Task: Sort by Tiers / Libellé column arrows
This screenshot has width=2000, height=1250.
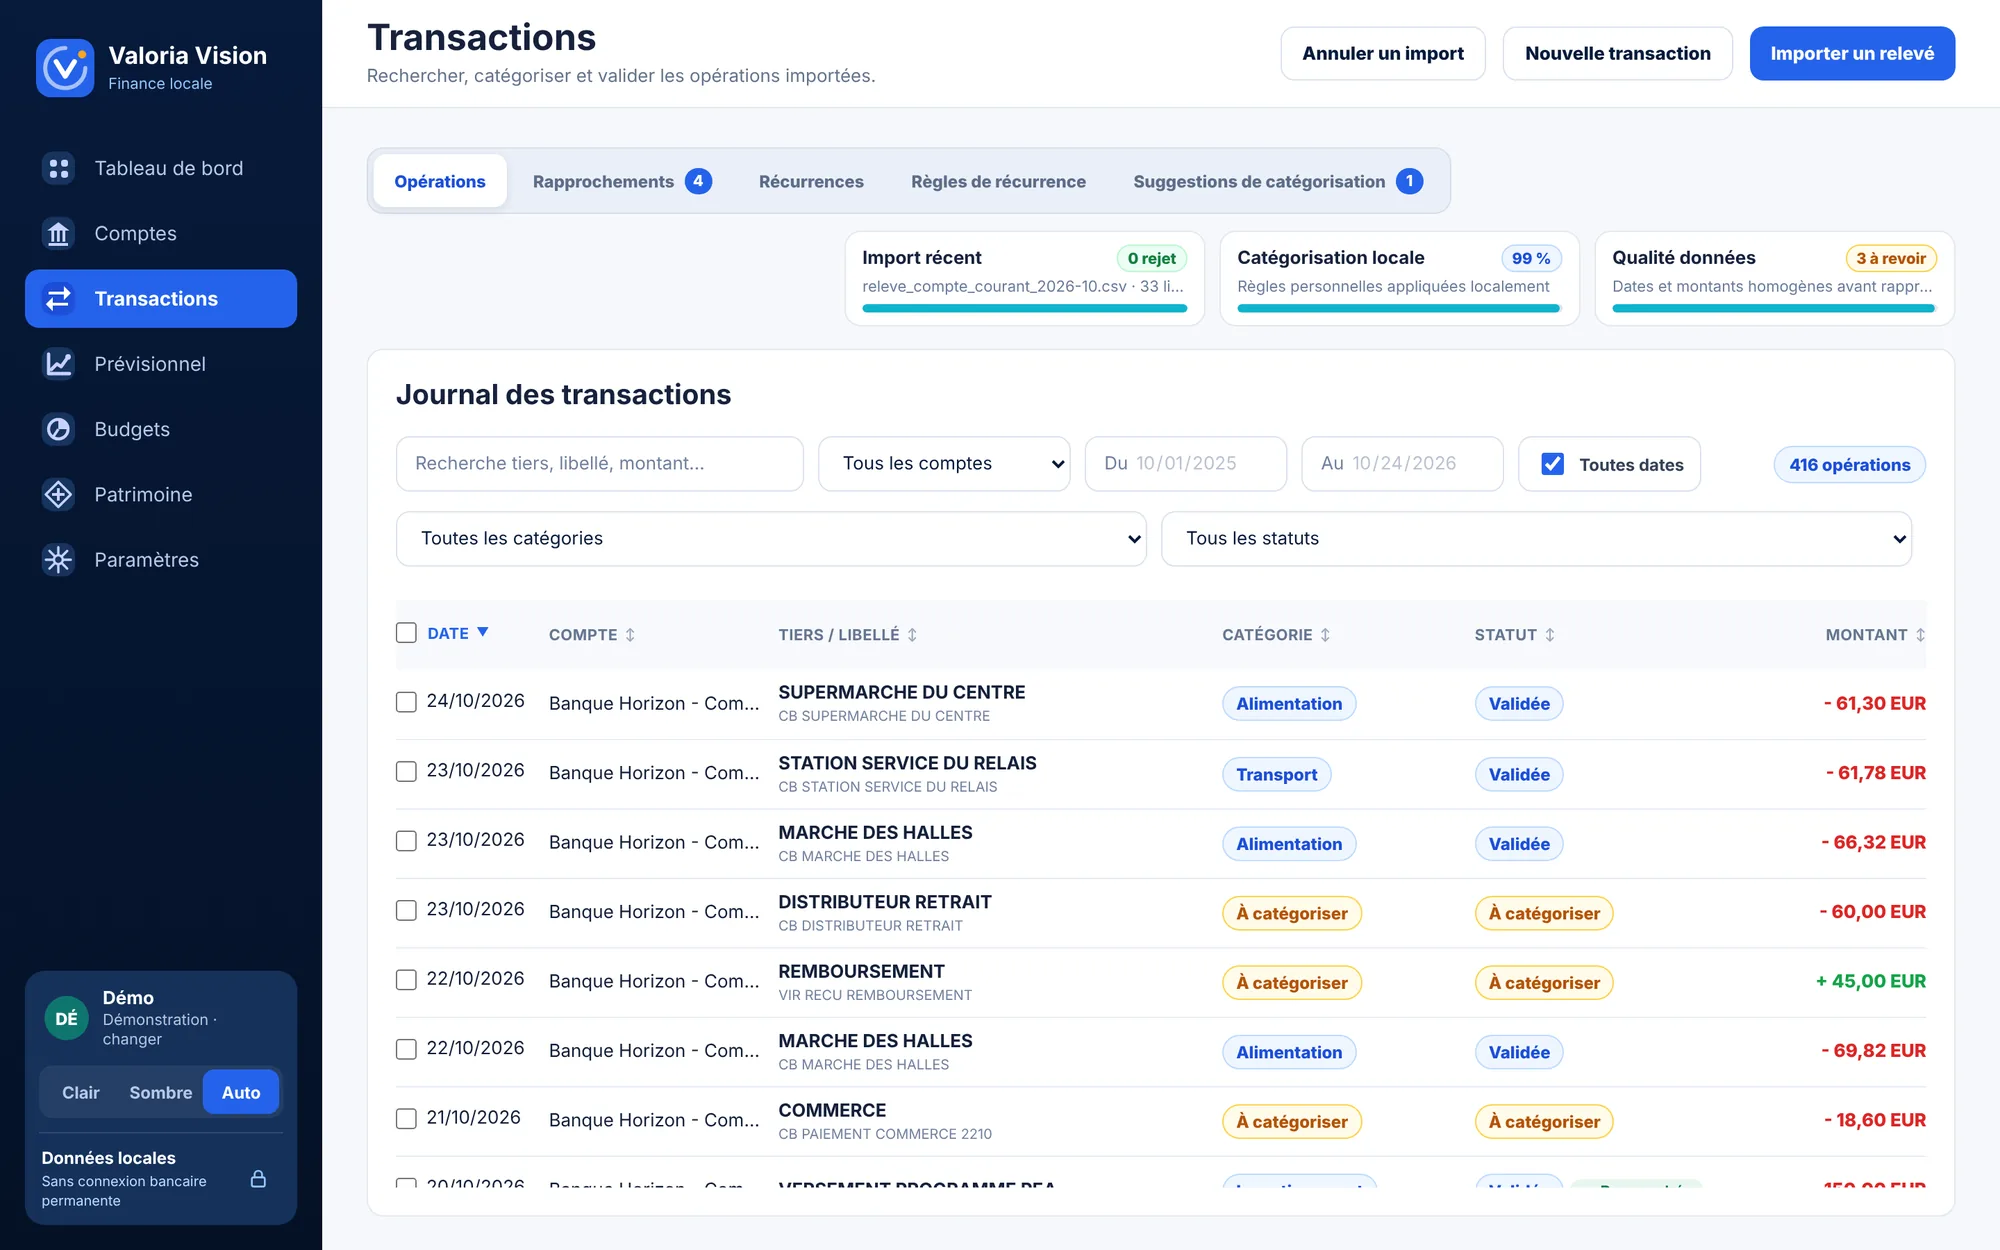Action: [912, 635]
